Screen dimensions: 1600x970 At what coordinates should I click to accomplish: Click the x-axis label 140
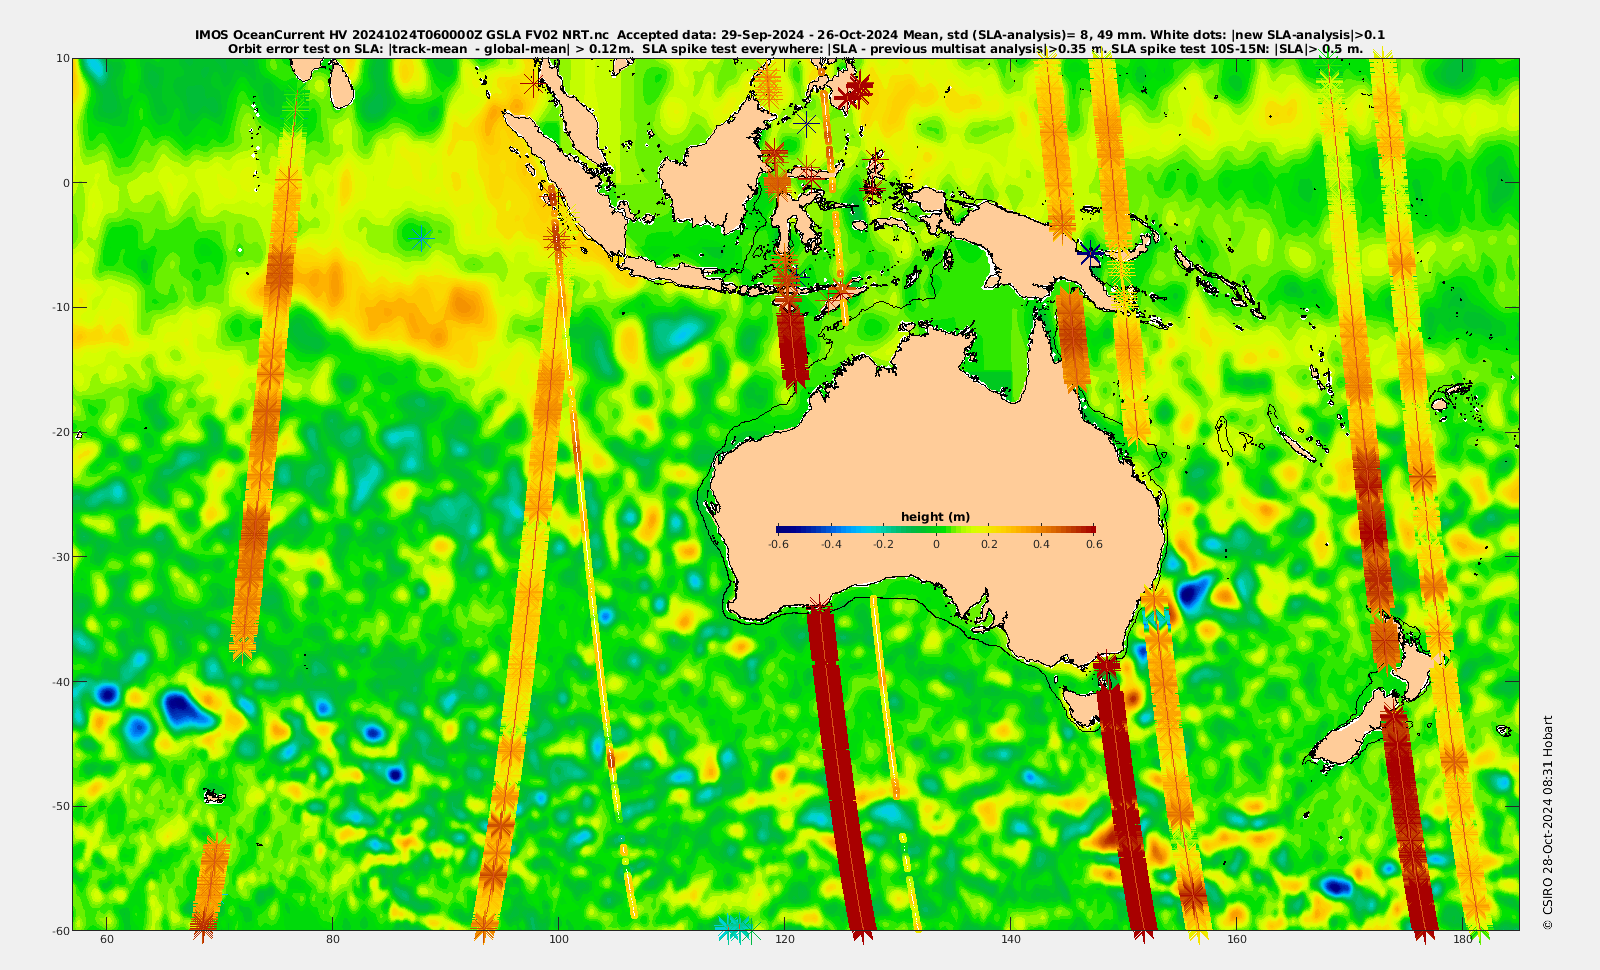coord(1011,940)
